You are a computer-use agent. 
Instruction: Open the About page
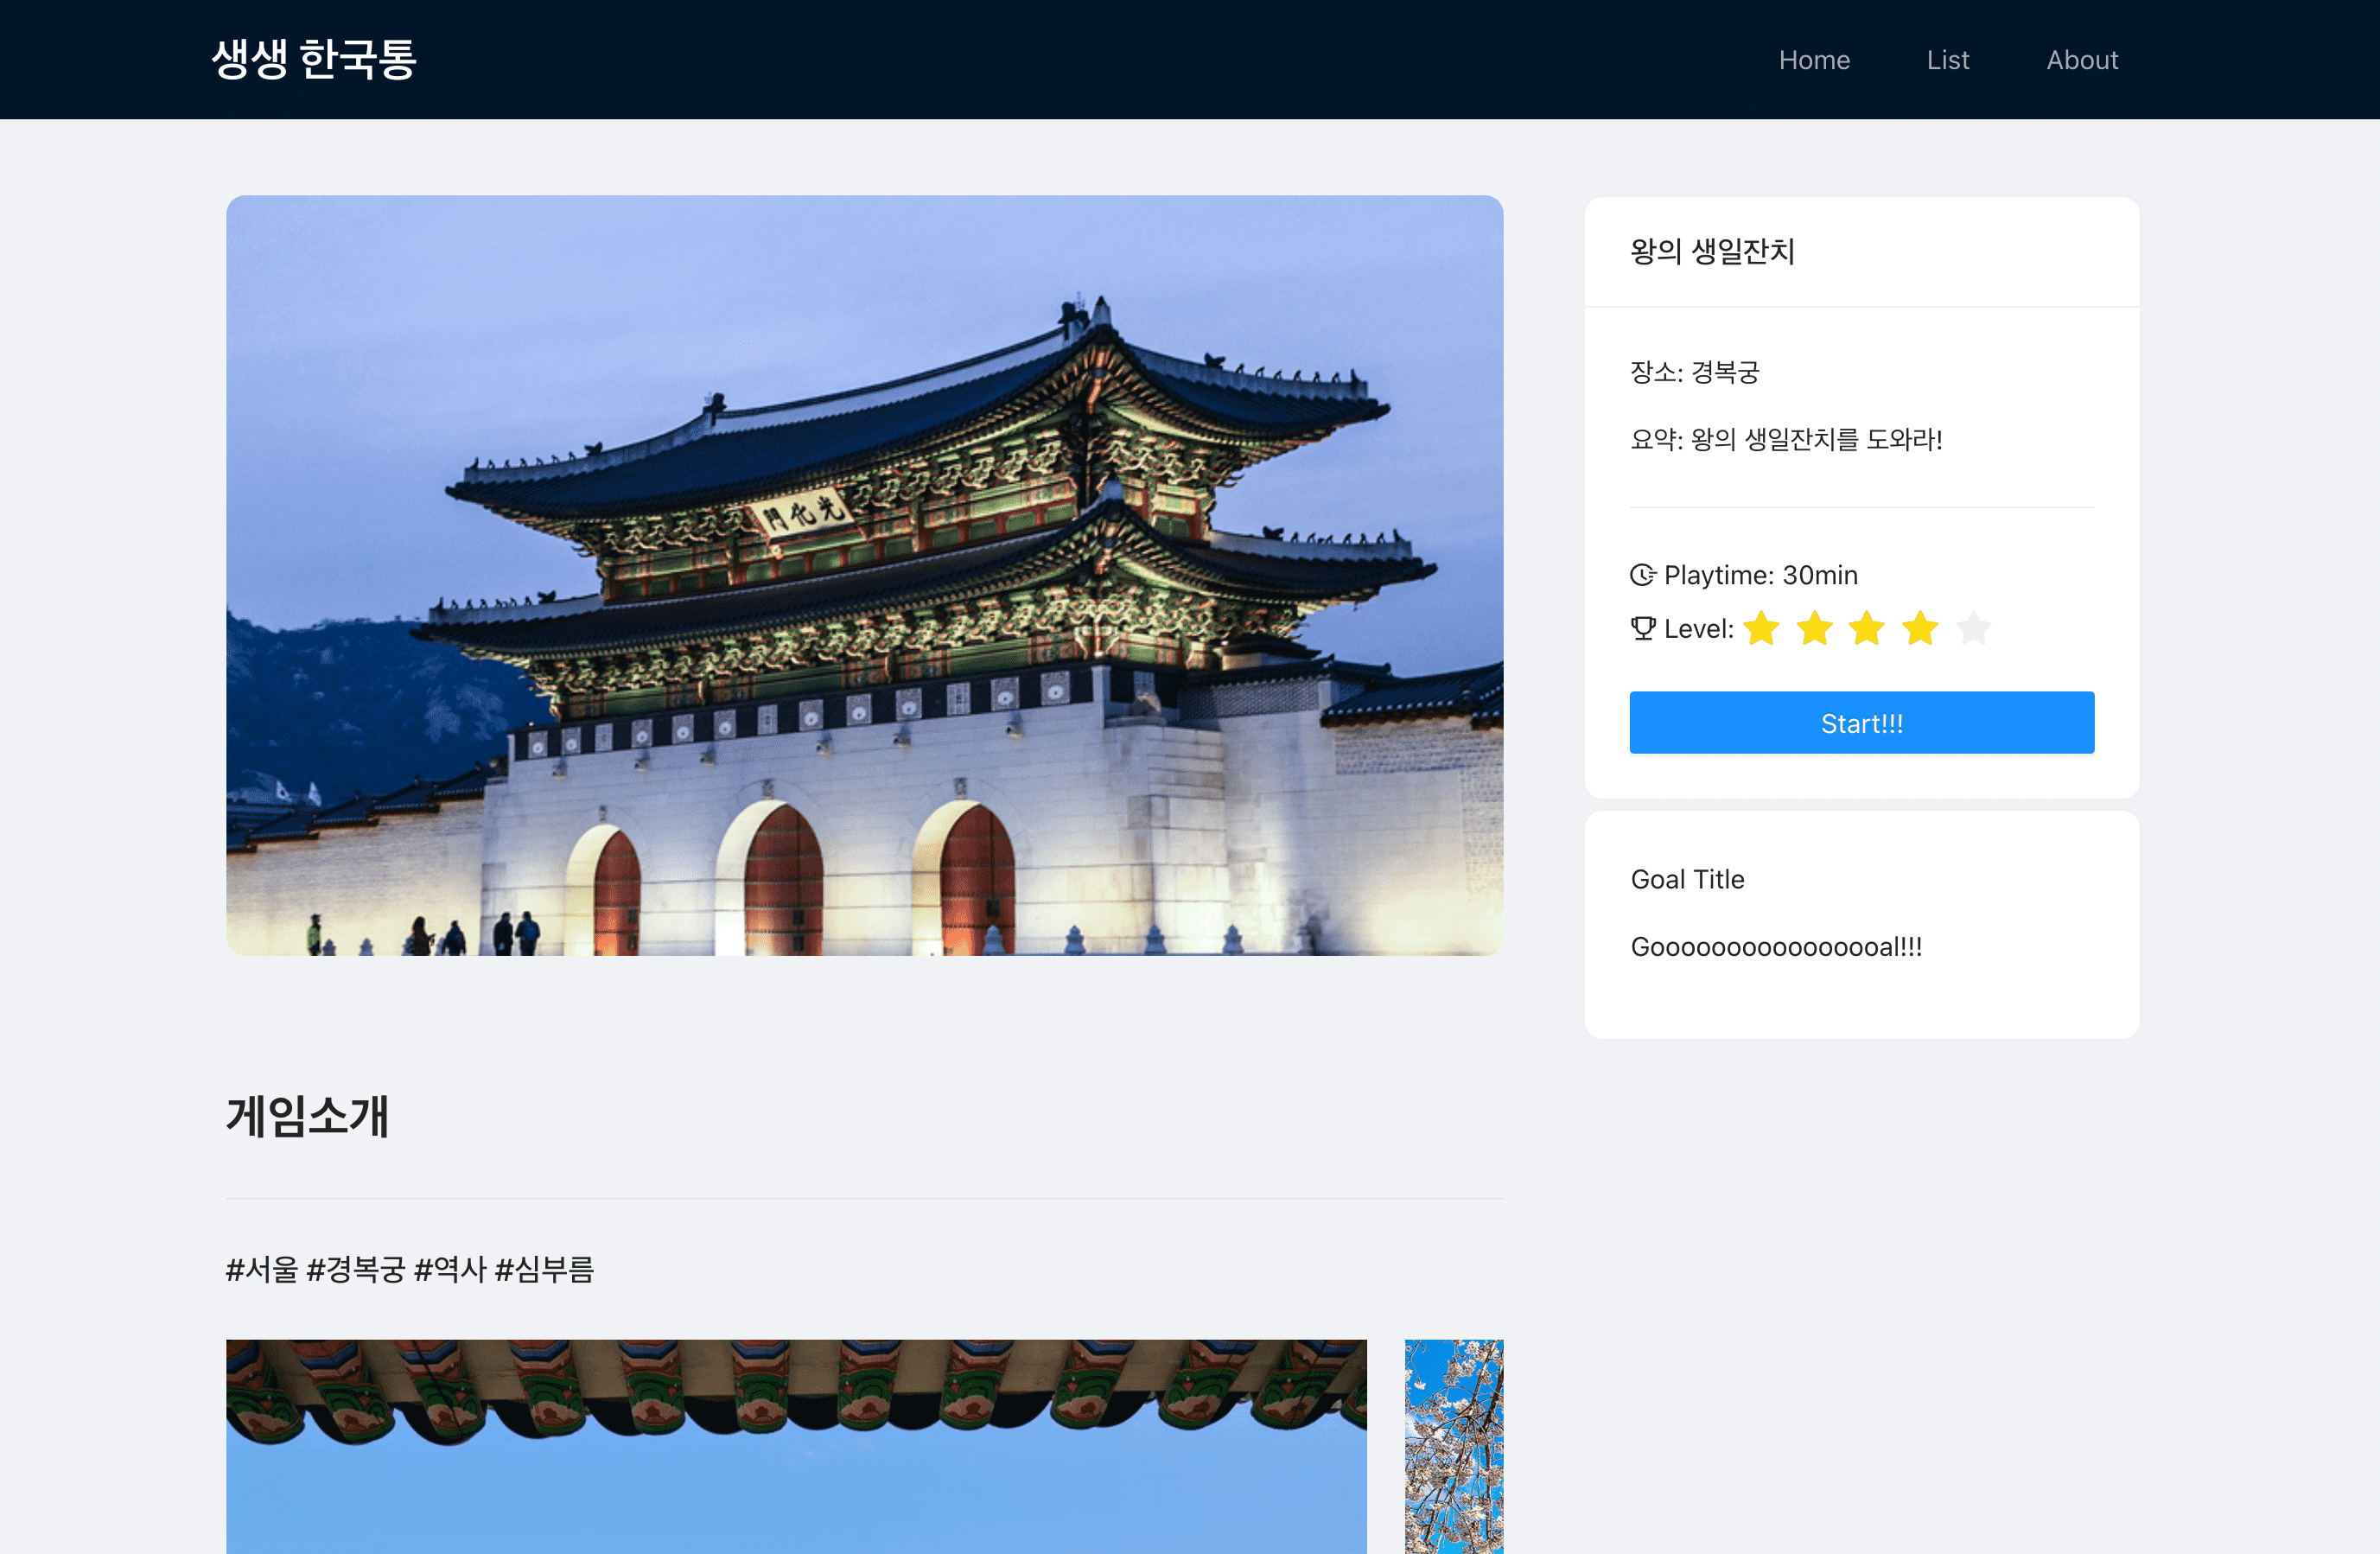(2083, 59)
